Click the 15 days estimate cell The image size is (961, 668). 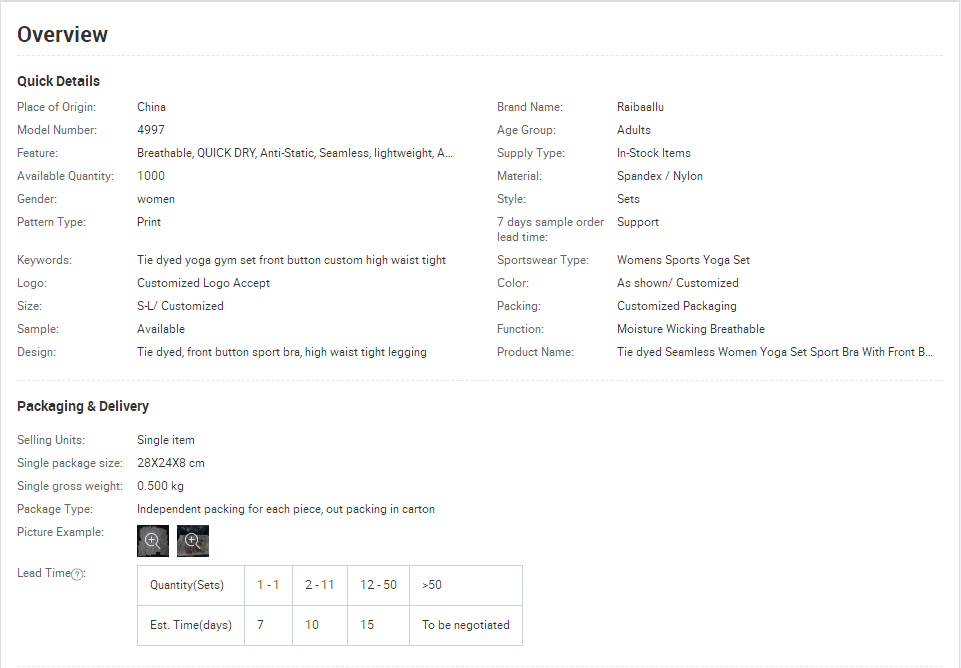point(378,625)
